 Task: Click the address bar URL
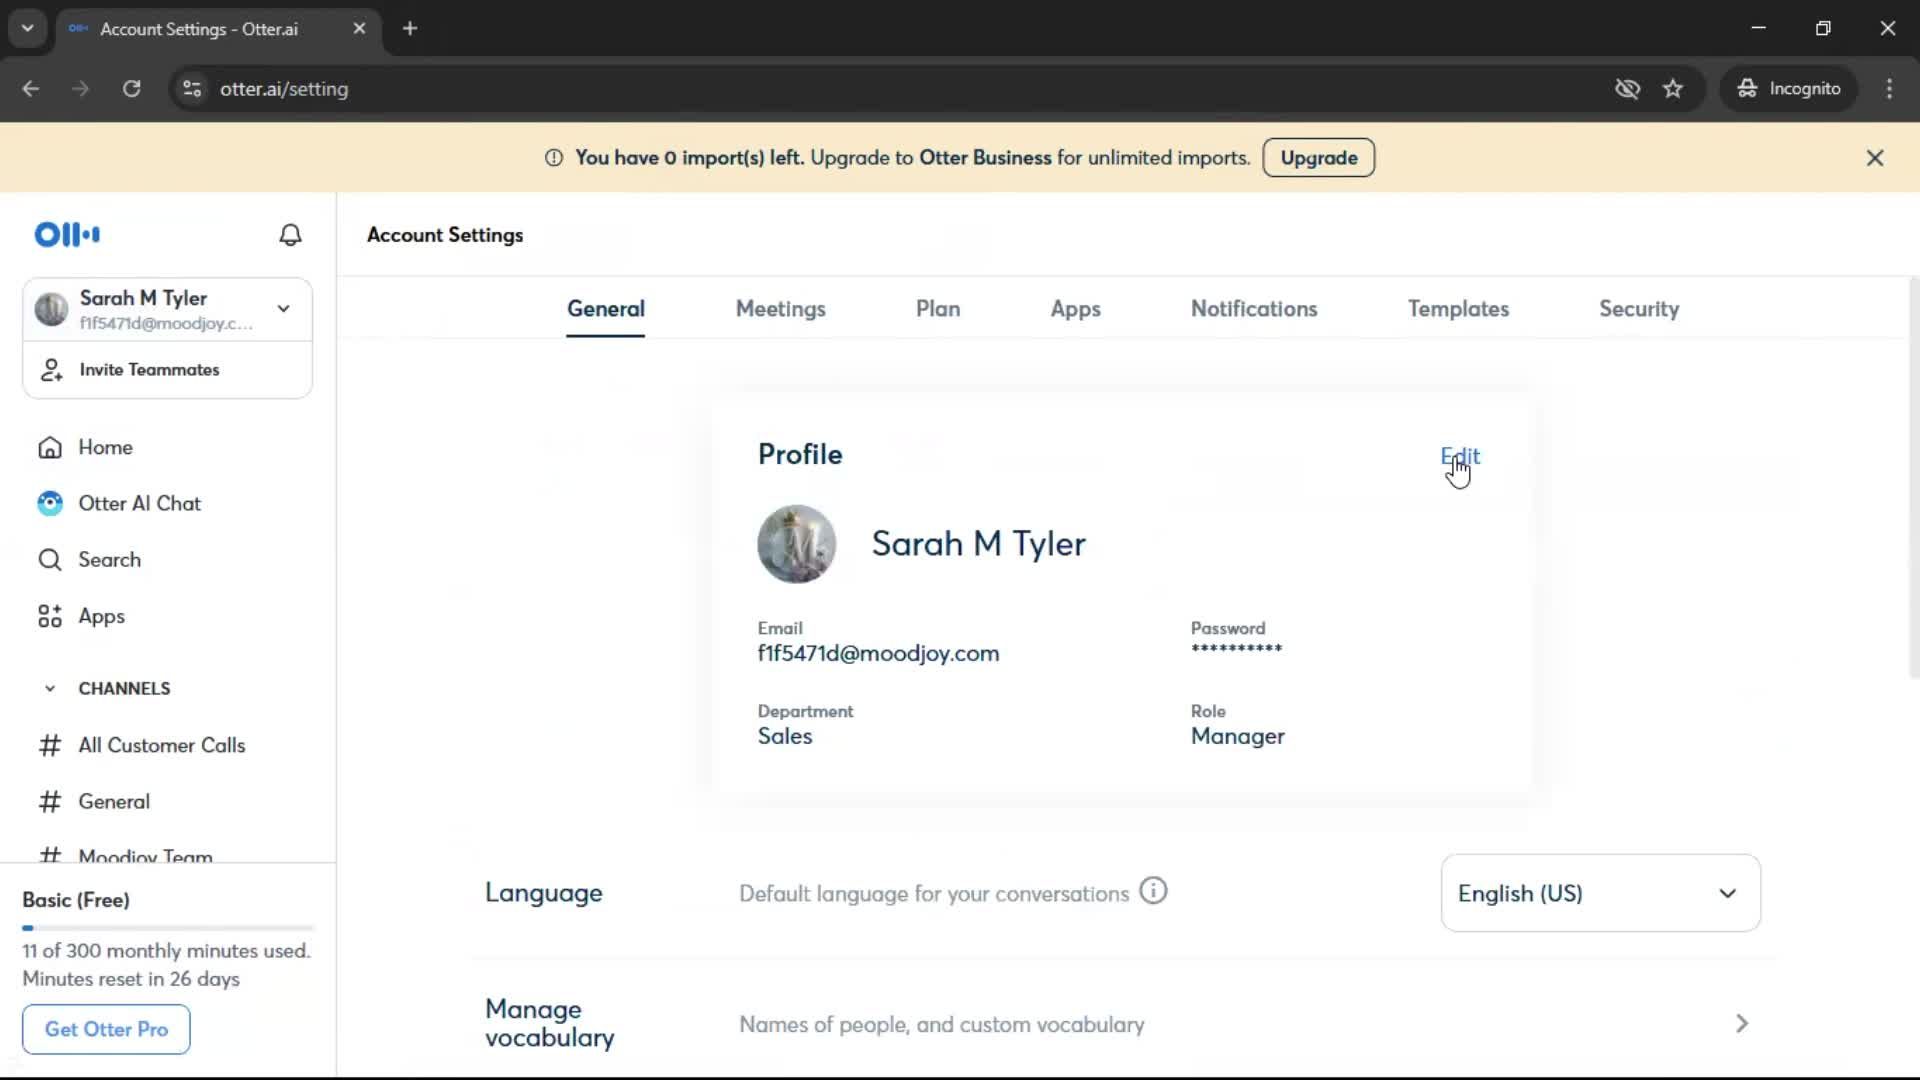[284, 89]
